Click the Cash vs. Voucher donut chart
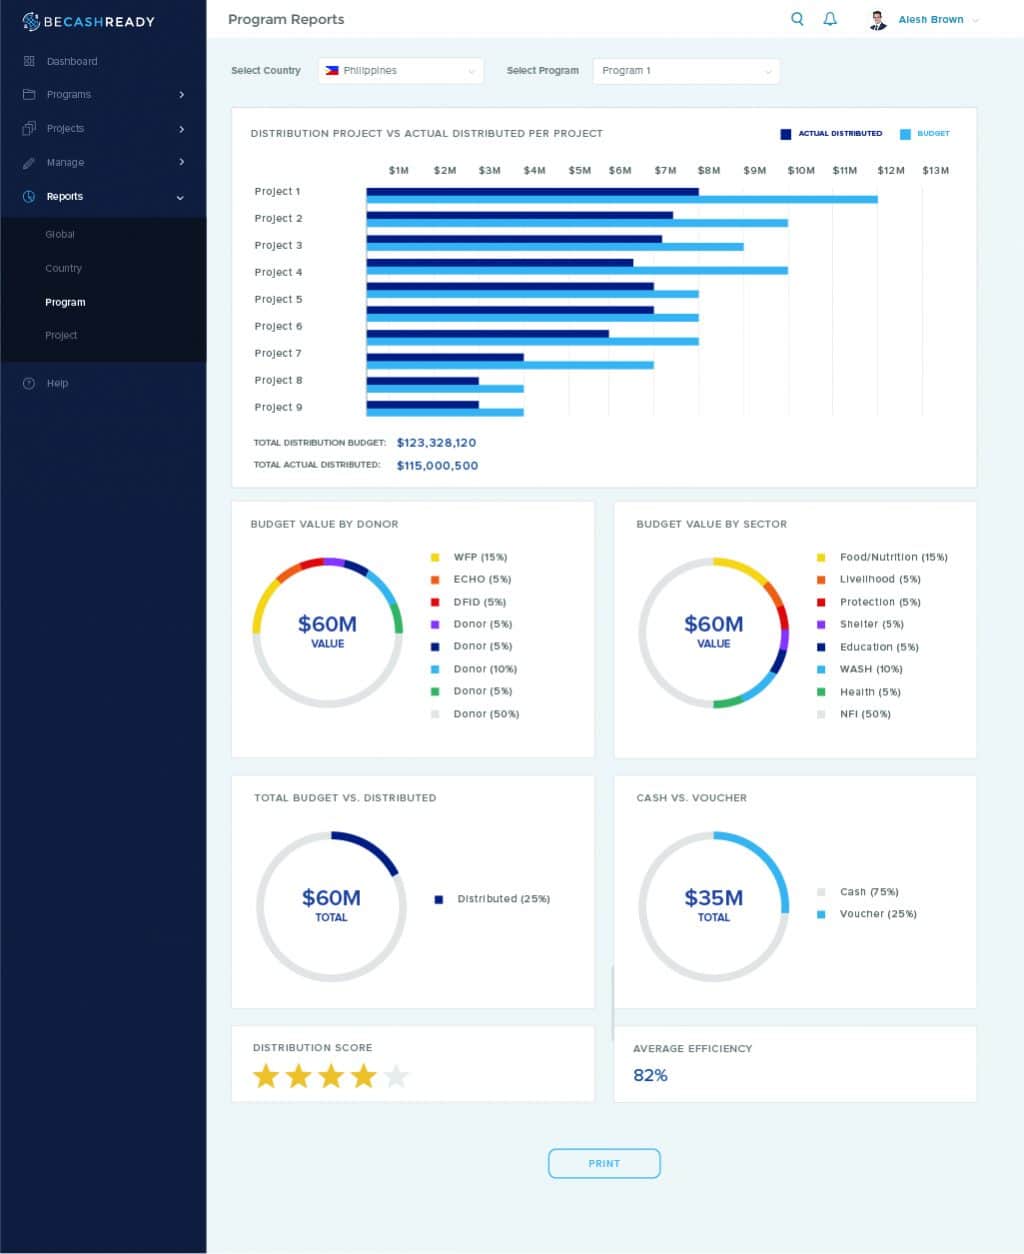The image size is (1024, 1254). [714, 906]
